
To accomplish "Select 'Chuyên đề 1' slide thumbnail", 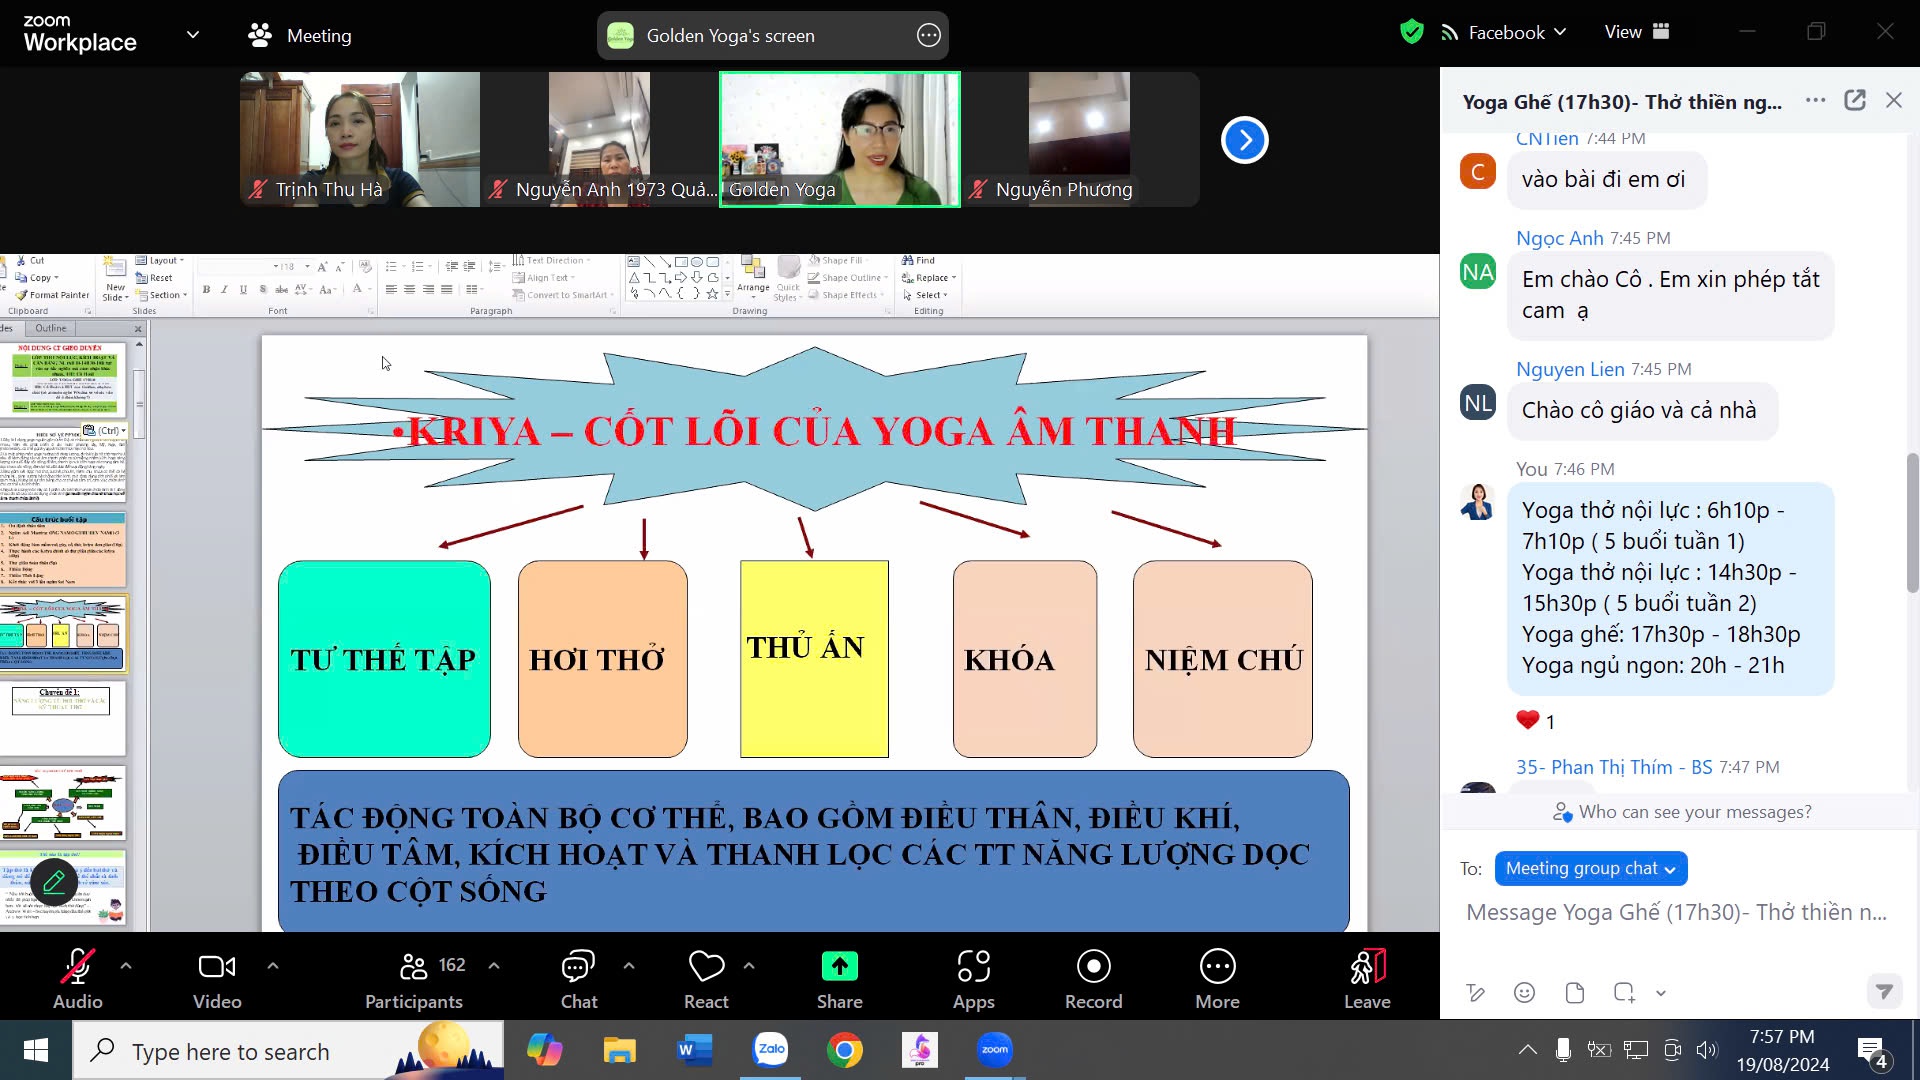I will pos(62,718).
